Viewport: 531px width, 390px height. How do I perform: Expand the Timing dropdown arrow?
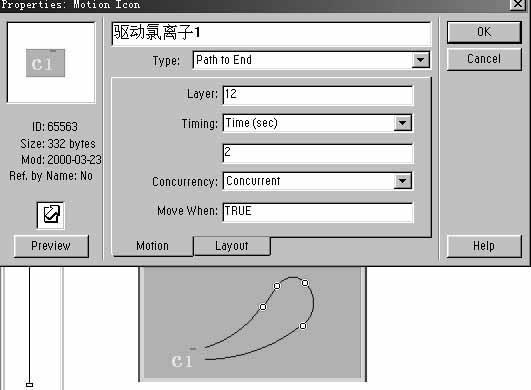[403, 123]
